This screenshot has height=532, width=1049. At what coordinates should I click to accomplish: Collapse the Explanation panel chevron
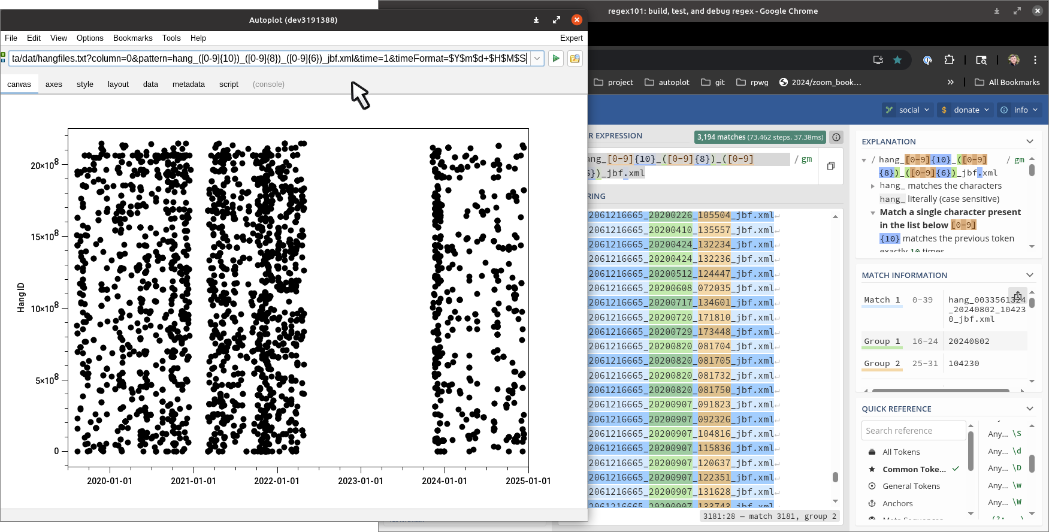tap(1031, 141)
